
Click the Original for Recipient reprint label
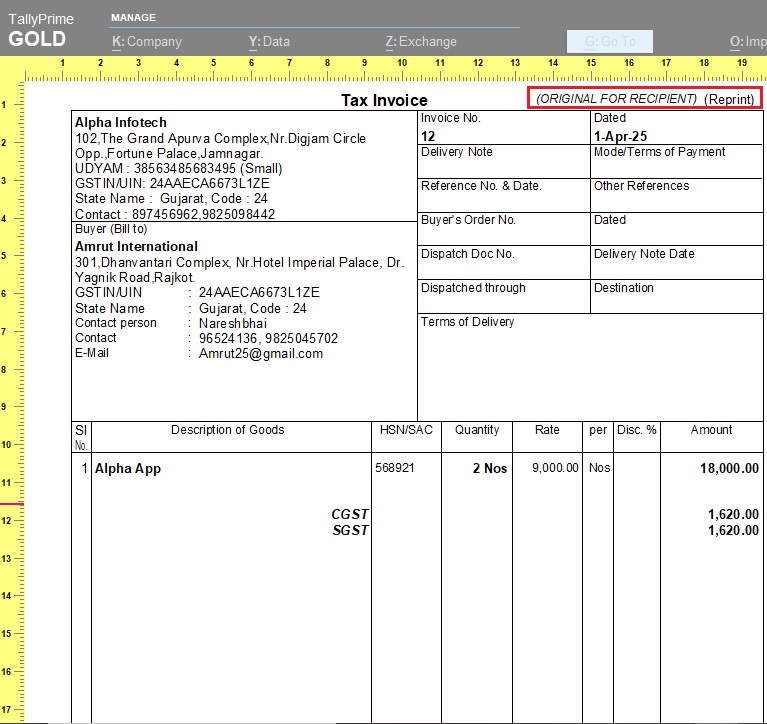tap(644, 99)
